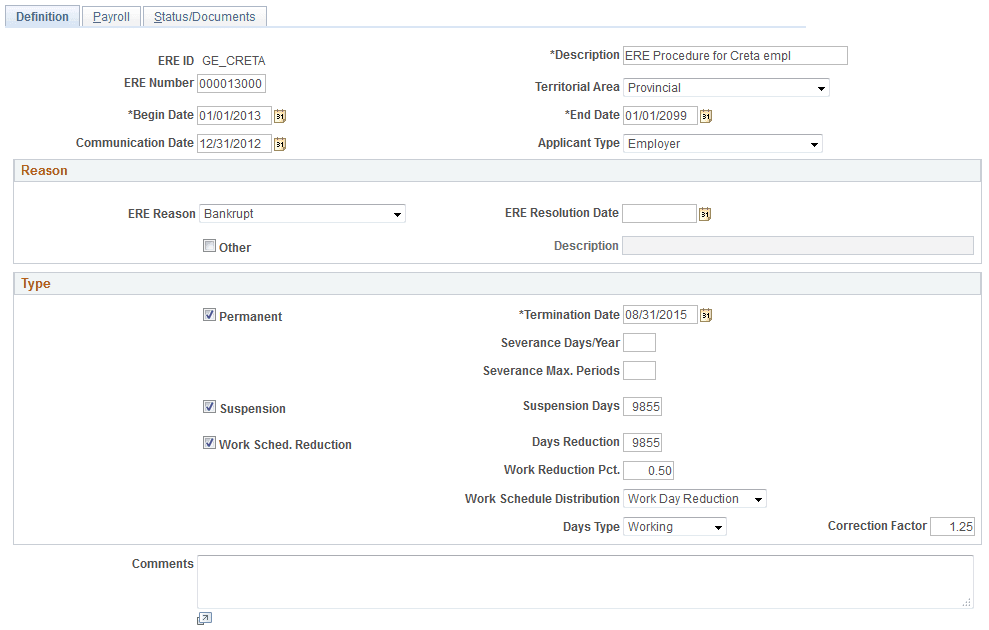989x630 pixels.
Task: Open the Days Type dropdown
Action: coord(717,526)
